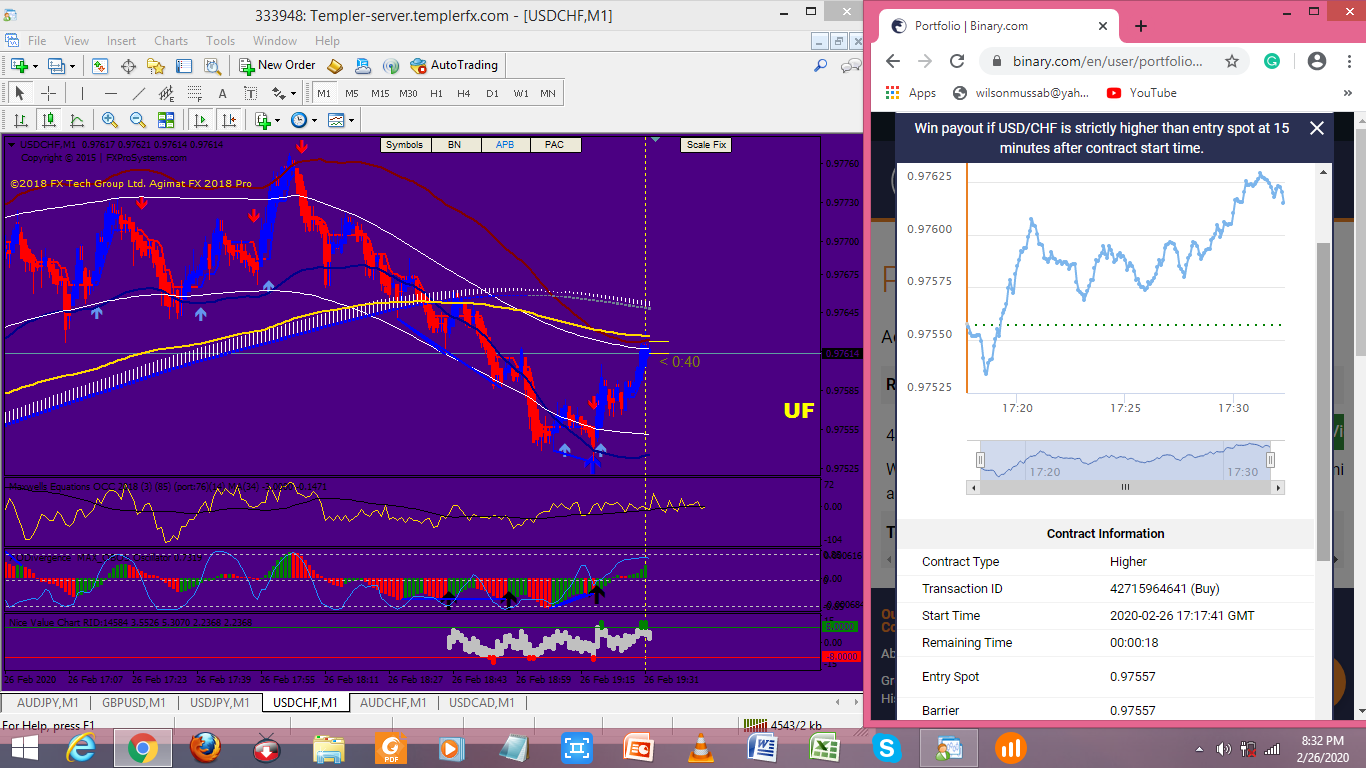Click the Scale Fix button
The image size is (1366, 768).
click(706, 145)
